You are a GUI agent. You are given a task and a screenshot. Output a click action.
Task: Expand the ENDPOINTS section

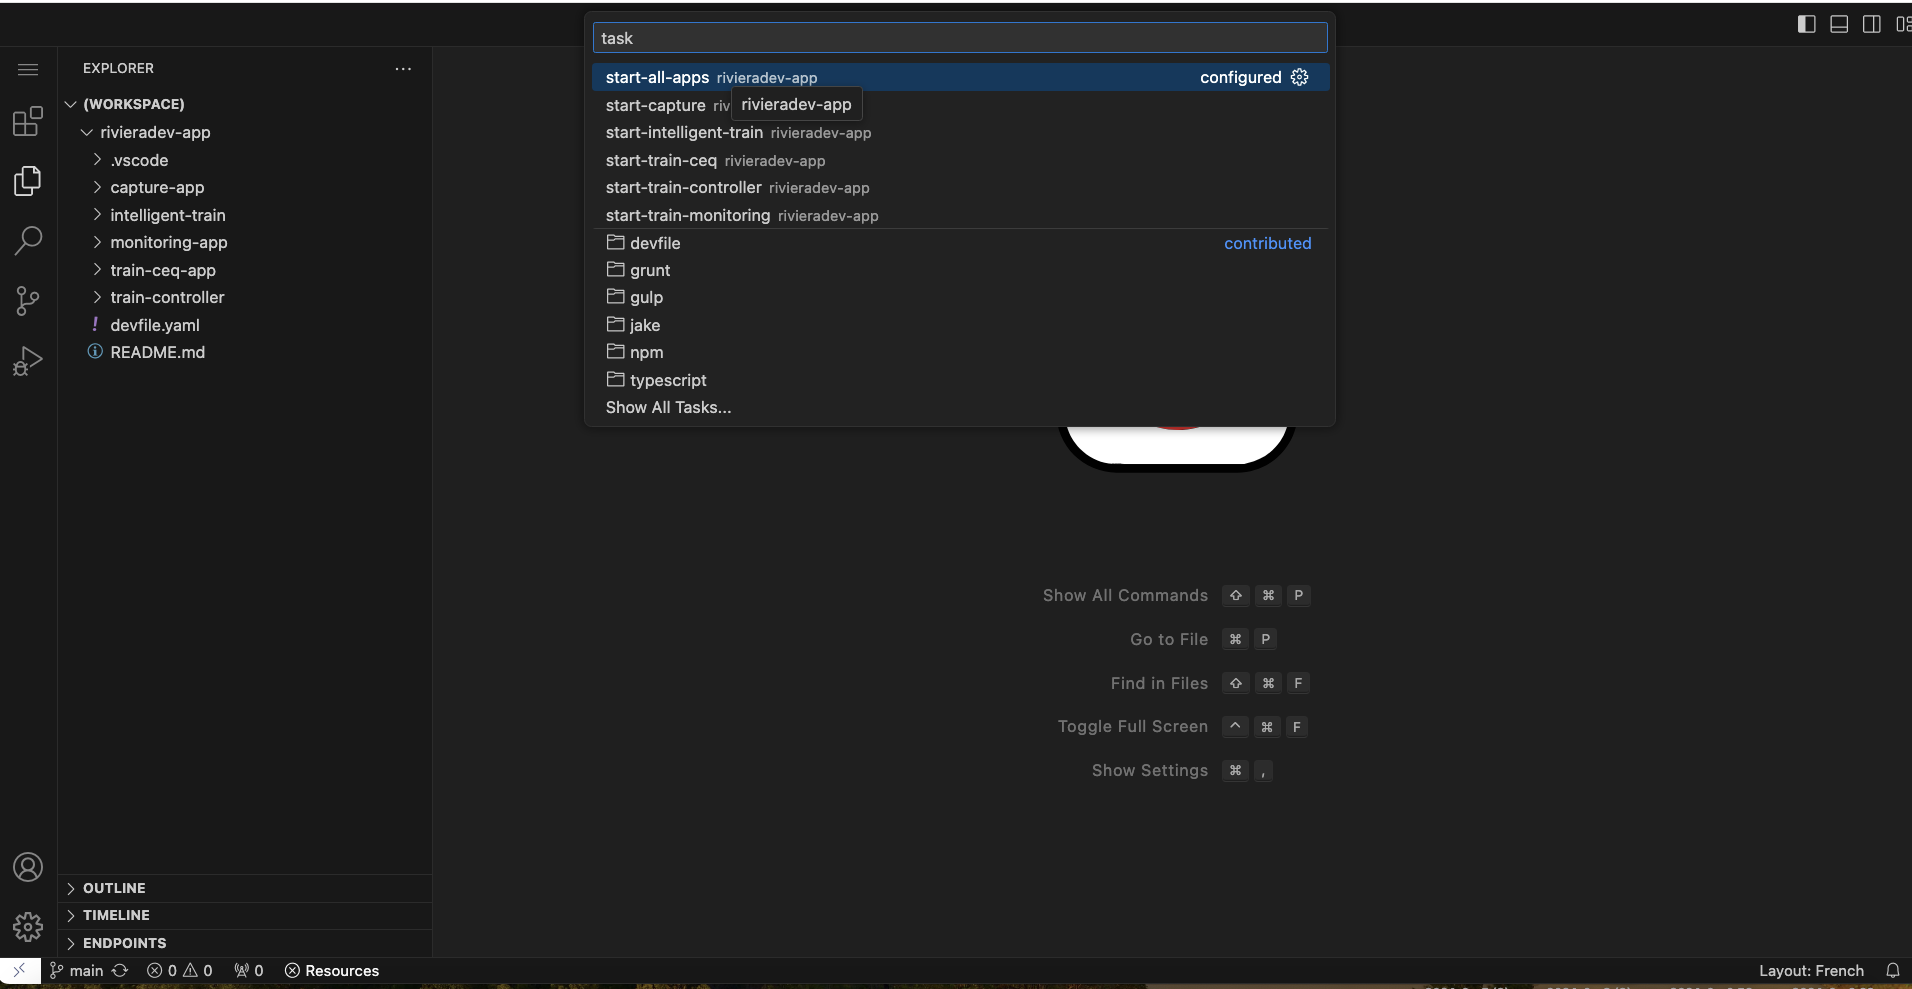tap(124, 943)
